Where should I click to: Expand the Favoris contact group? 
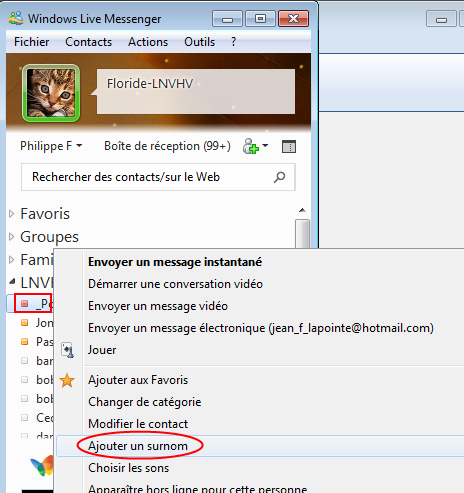coord(11,214)
